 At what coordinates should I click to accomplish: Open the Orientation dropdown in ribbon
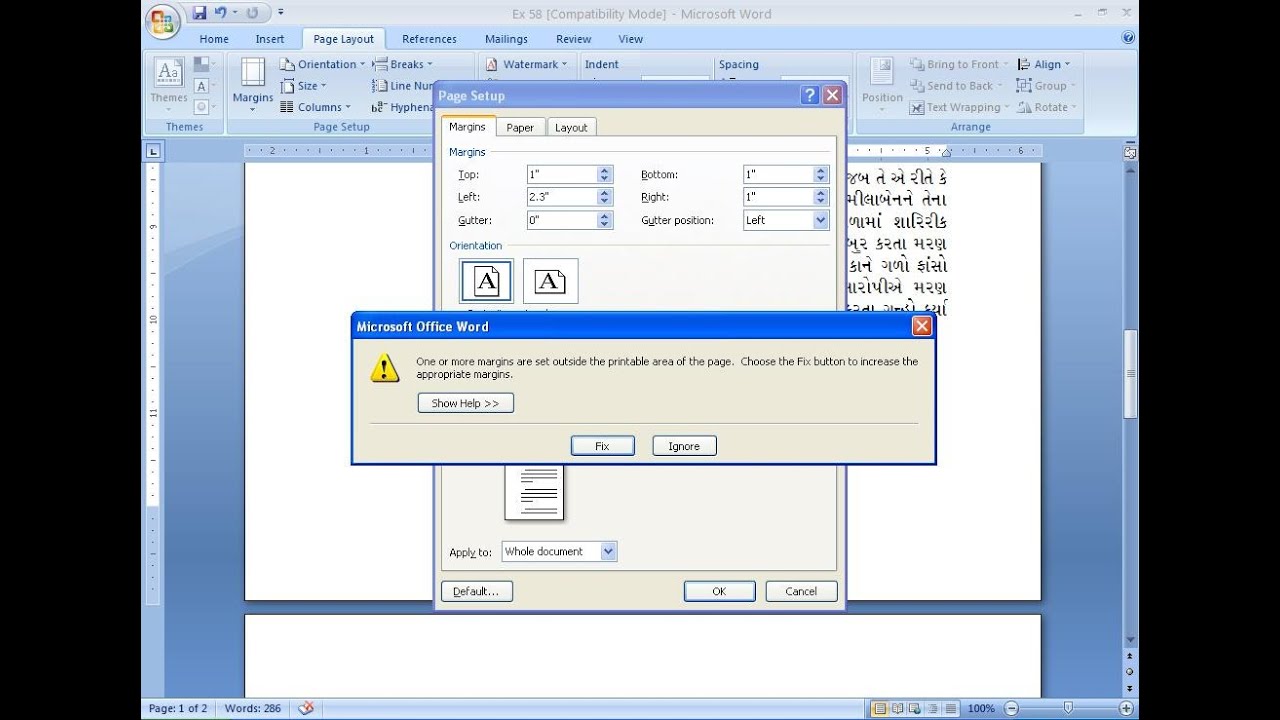[322, 64]
